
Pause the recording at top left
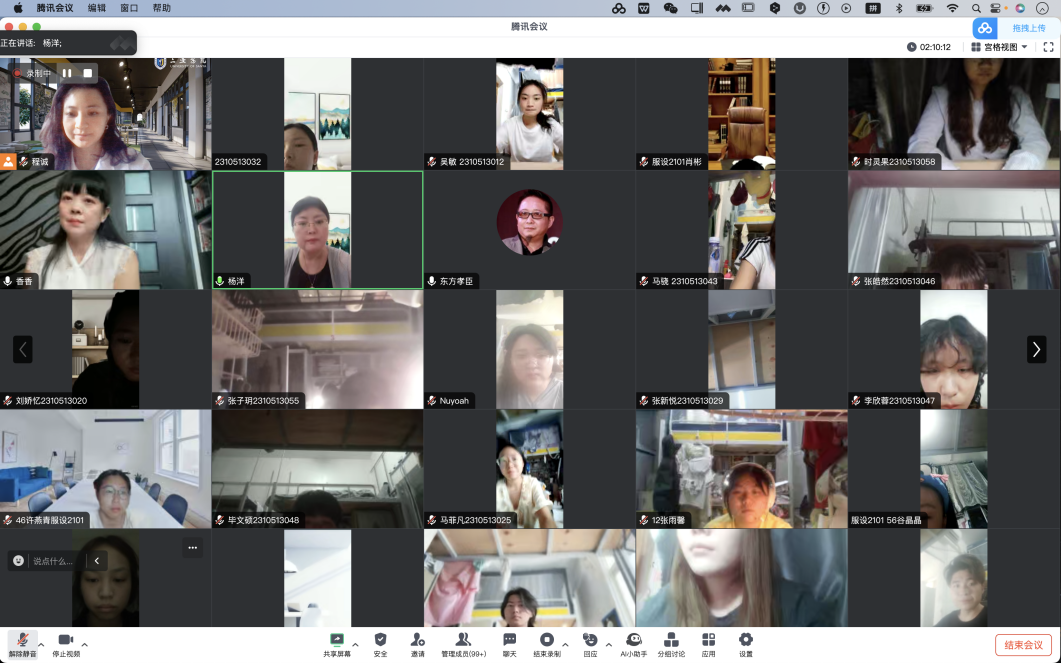(x=67, y=73)
